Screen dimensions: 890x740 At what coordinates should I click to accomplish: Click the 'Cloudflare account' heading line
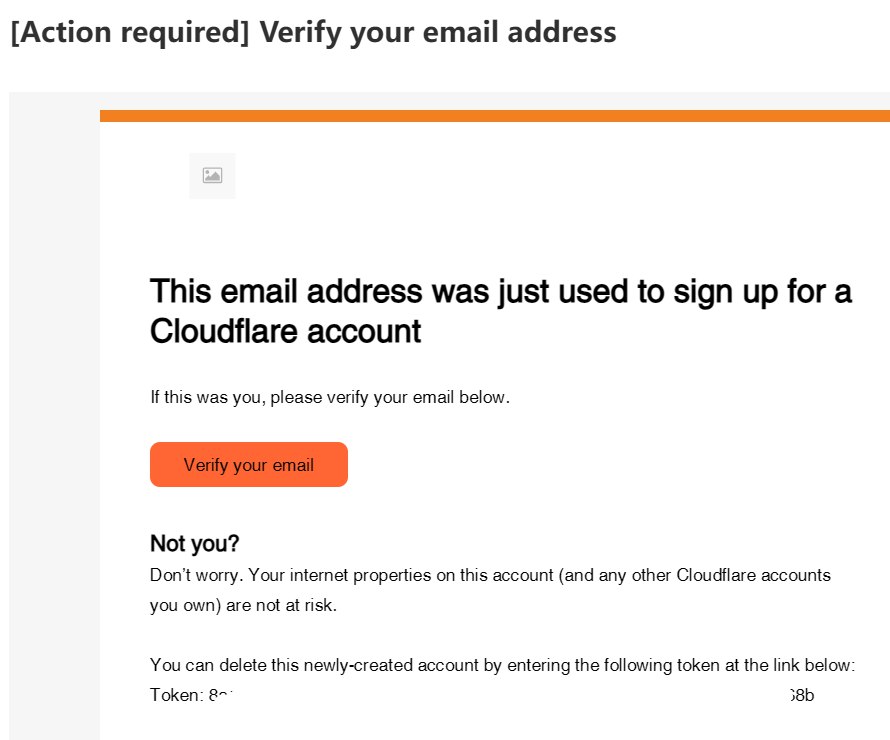click(x=286, y=331)
